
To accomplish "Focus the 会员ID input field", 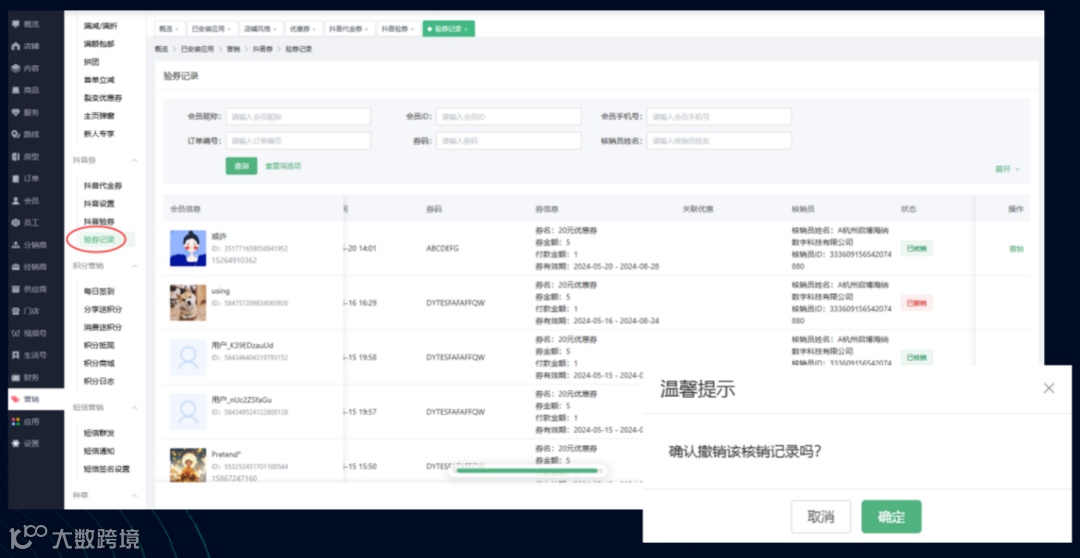I will (x=508, y=116).
